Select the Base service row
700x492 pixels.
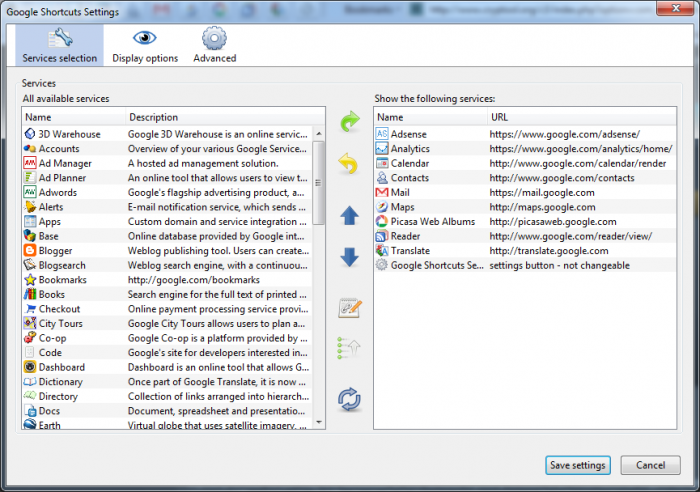point(167,236)
